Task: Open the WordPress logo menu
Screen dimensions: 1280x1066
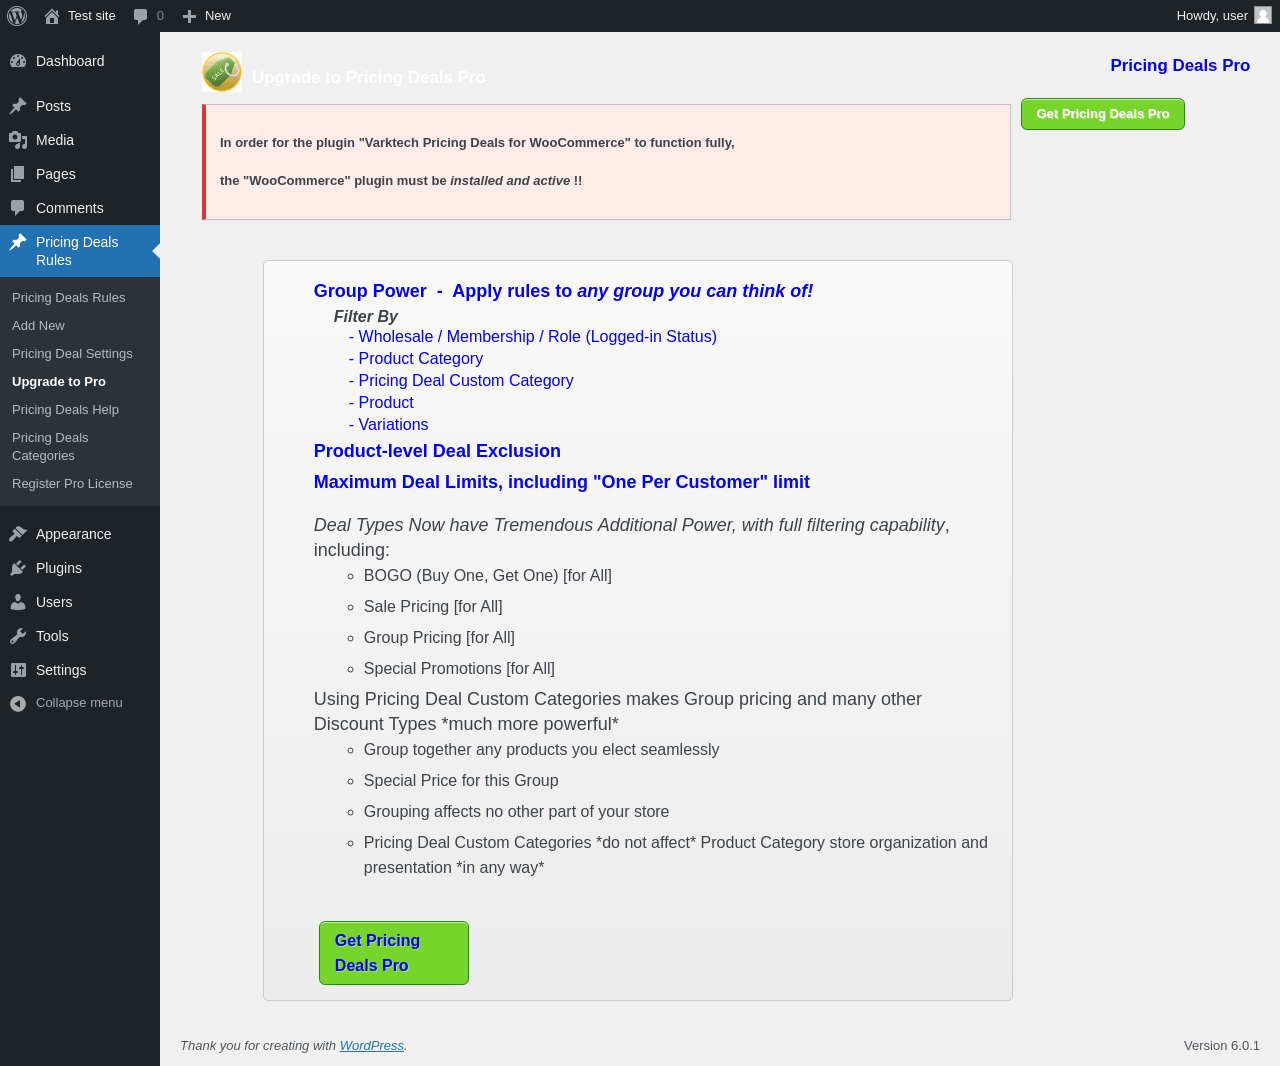Action: point(17,16)
